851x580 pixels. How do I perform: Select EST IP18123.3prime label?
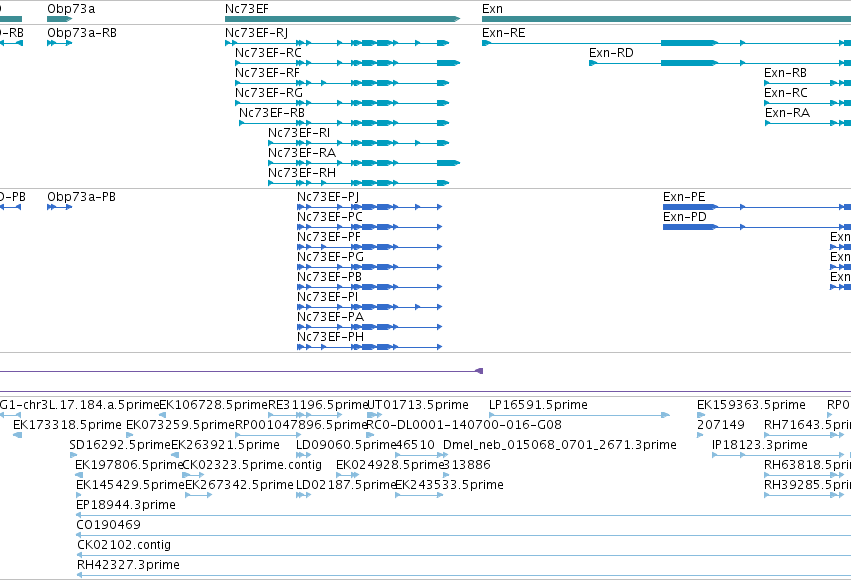(760, 445)
